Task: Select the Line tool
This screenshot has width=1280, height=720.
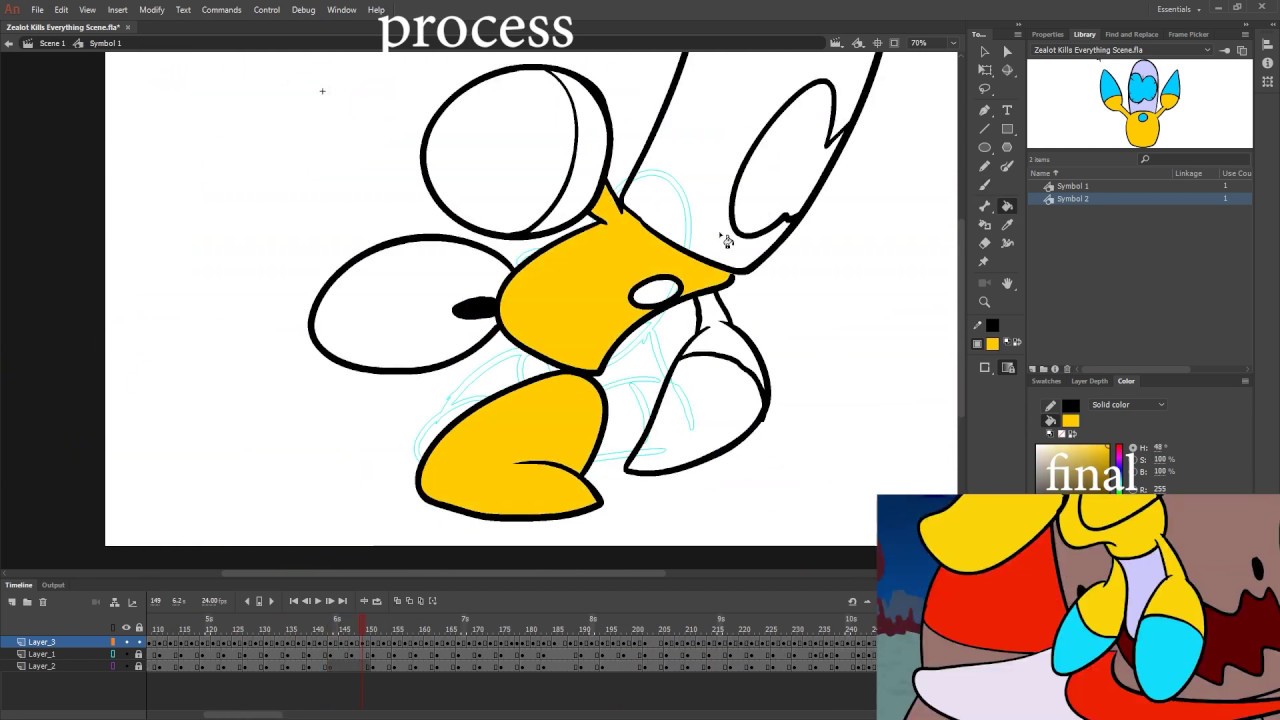Action: click(985, 129)
